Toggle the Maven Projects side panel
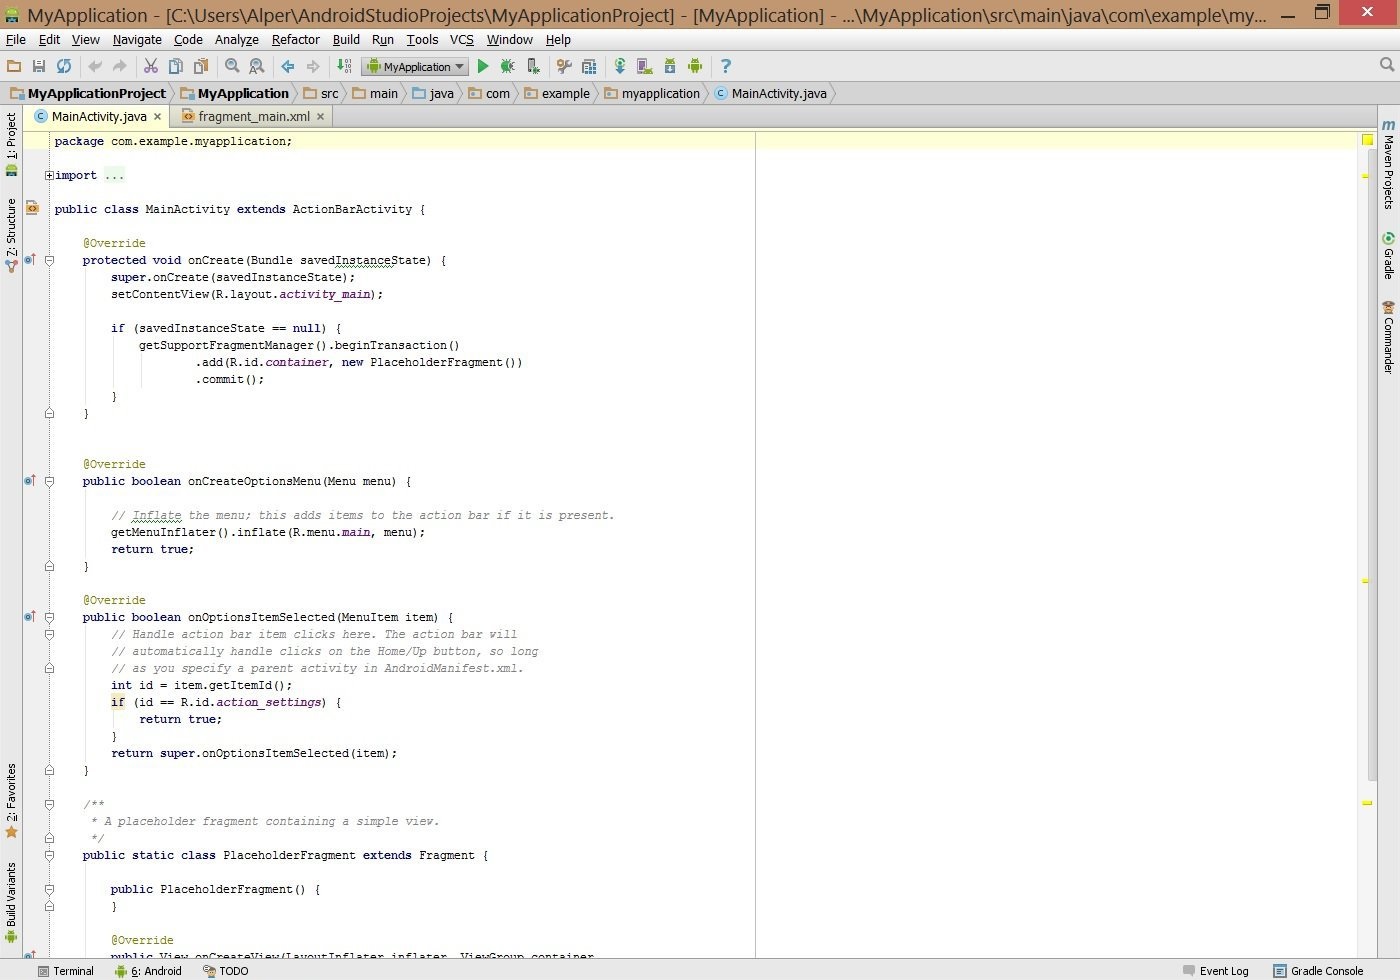 [1388, 165]
